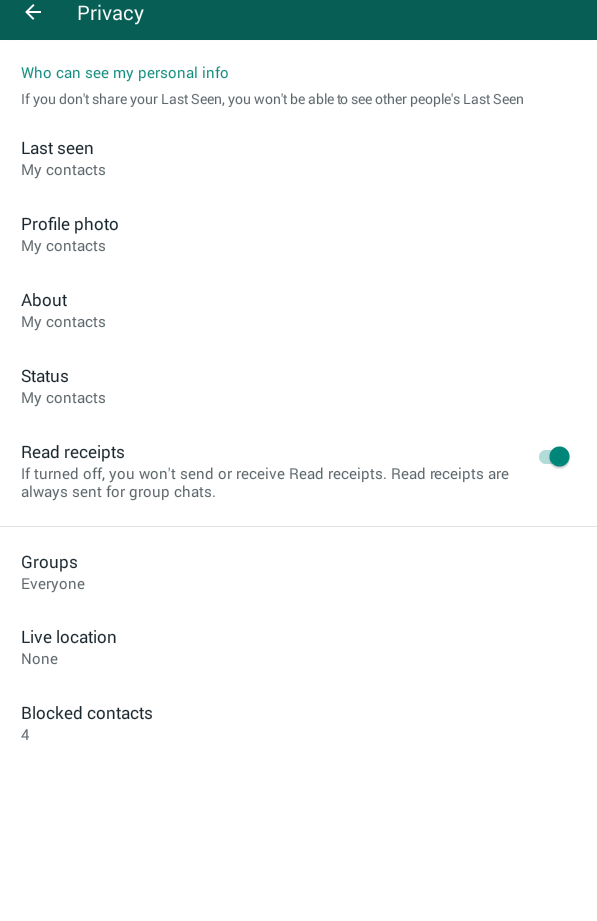Screen dimensions: 597x921
Task: Tap 'My contacts' value under Last seen
Action: coord(63,170)
